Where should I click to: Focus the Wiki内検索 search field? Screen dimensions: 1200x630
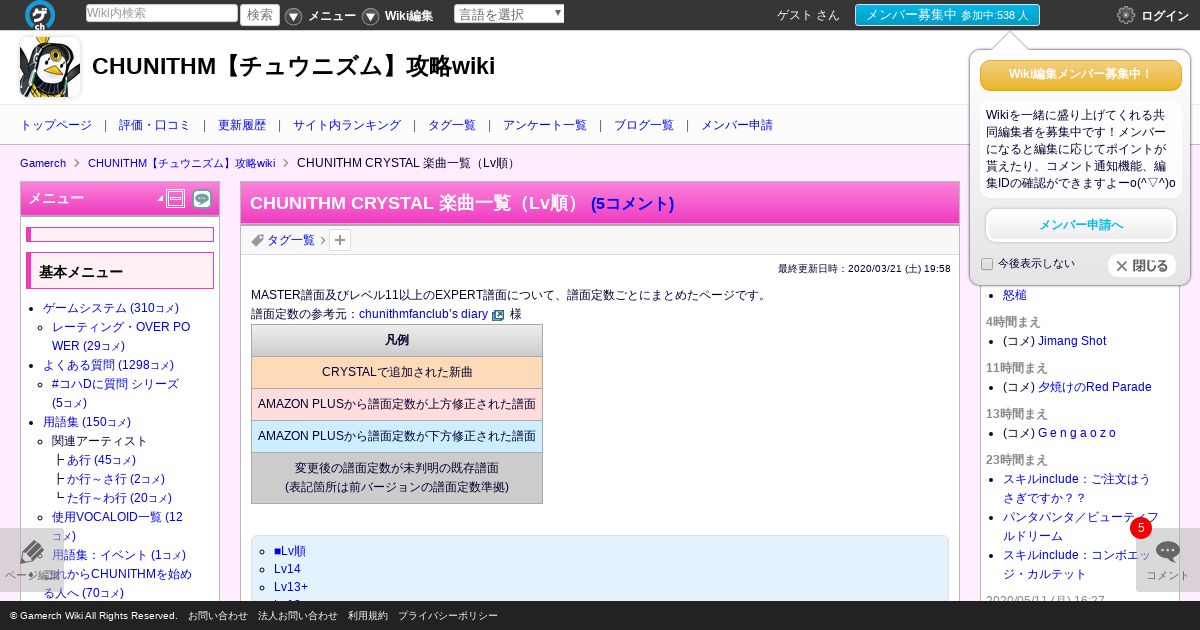[x=162, y=13]
